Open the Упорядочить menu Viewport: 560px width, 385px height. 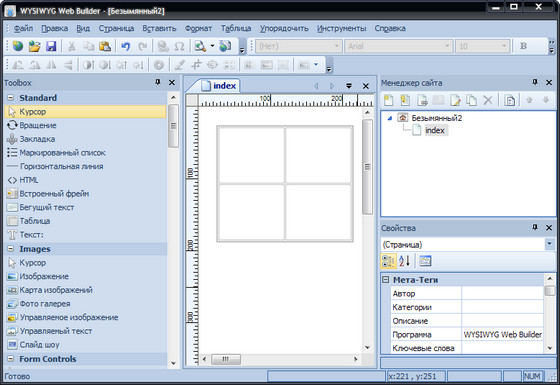[x=284, y=28]
